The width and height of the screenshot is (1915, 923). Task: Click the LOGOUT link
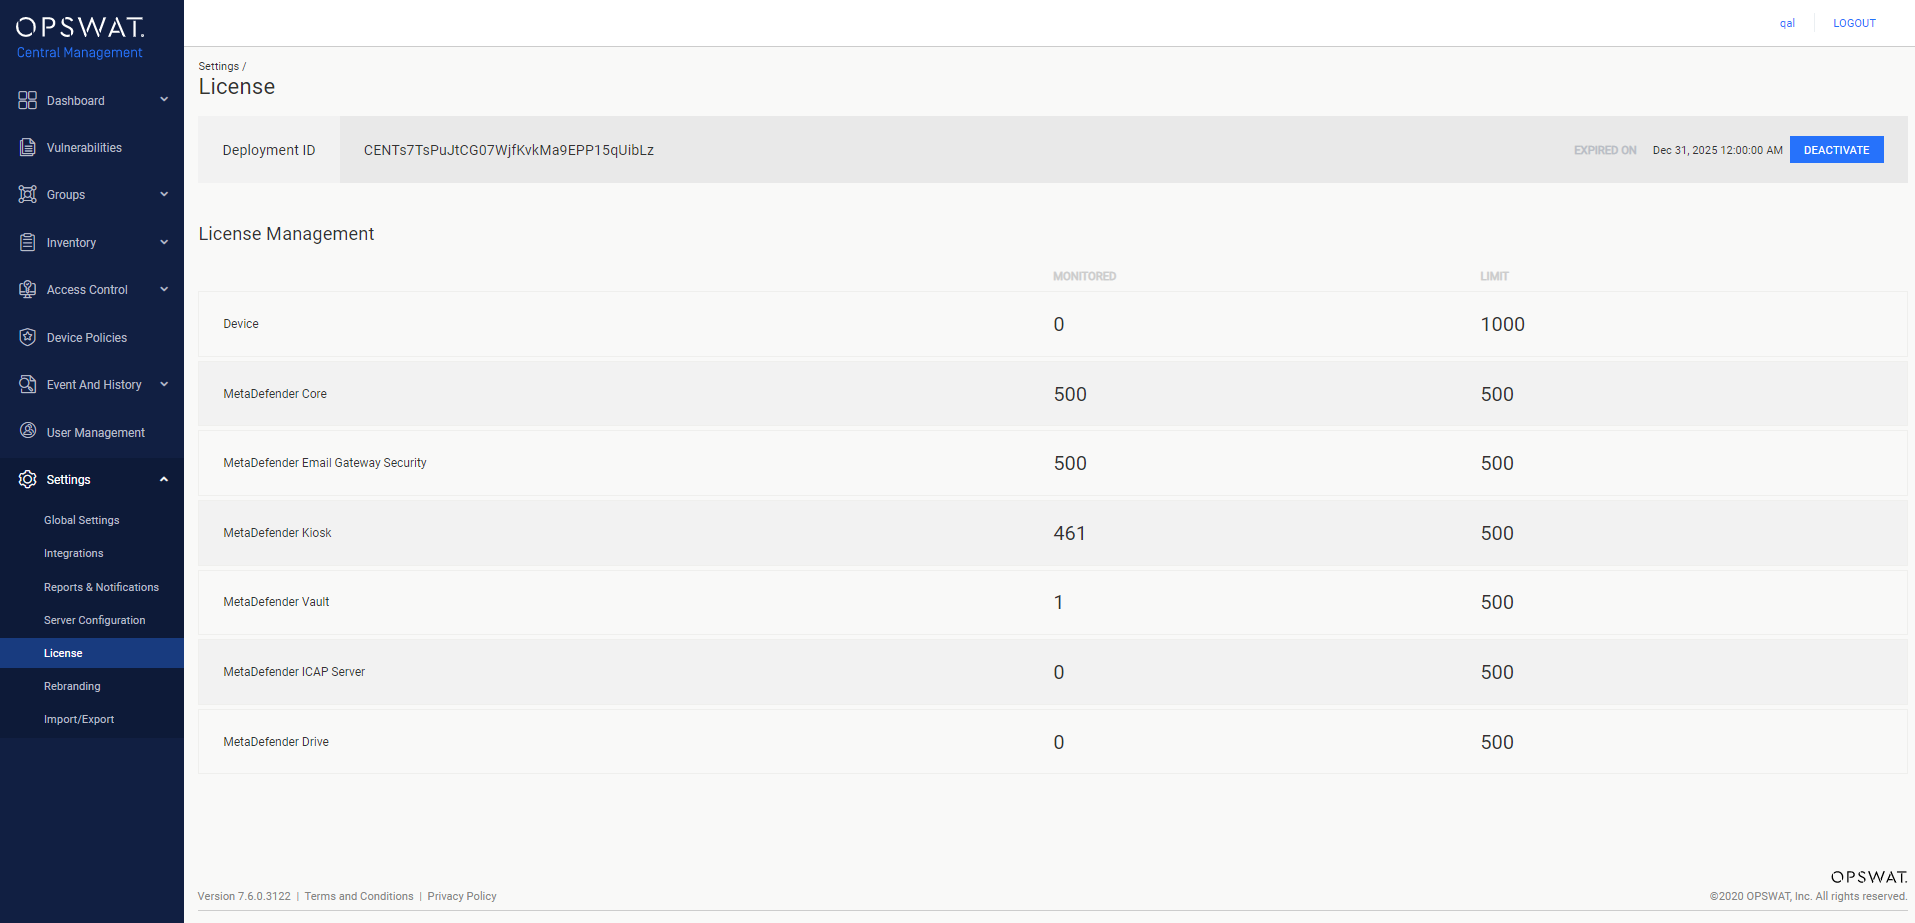pyautogui.click(x=1854, y=23)
